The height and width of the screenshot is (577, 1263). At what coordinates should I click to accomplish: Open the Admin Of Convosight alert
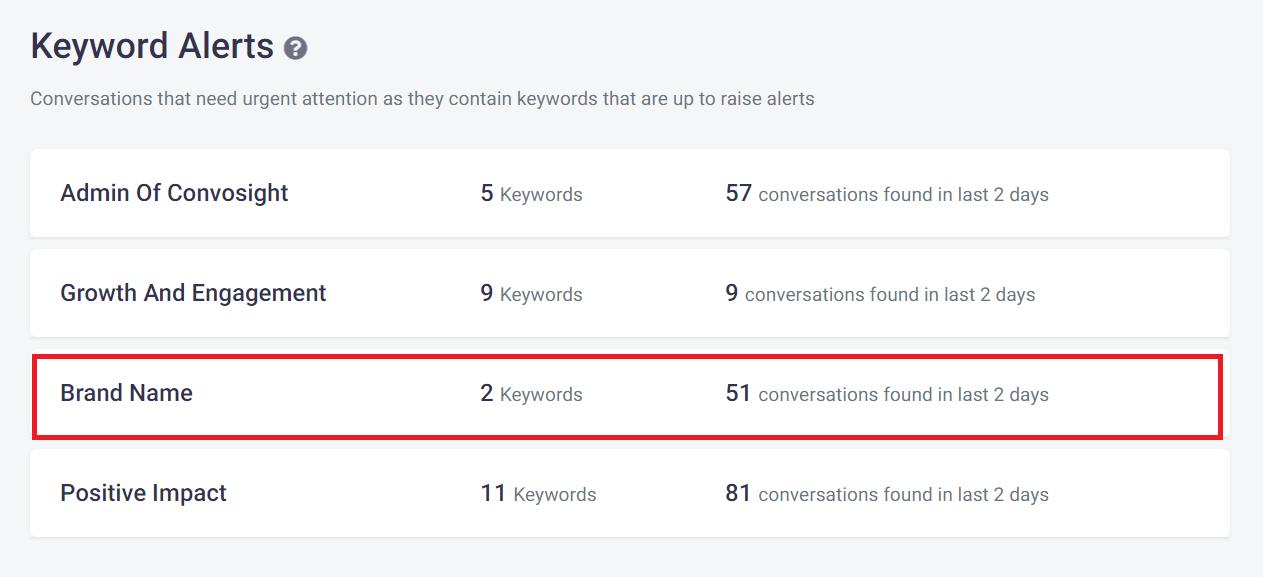[x=174, y=193]
